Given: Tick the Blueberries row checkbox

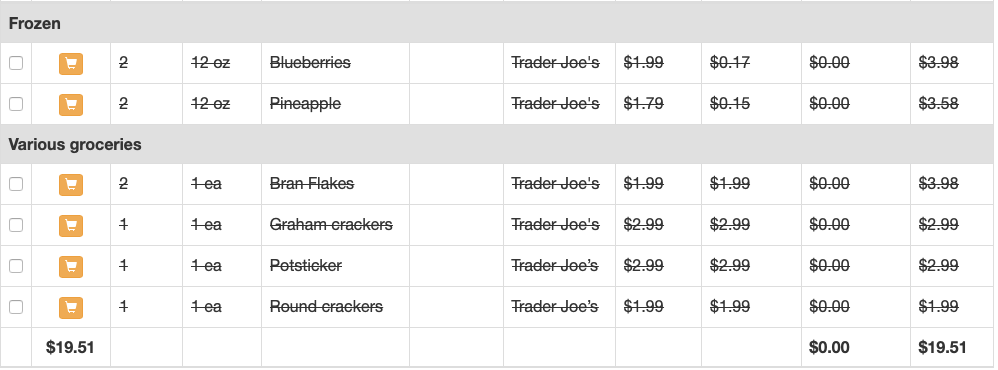Looking at the screenshot, I should point(16,63).
